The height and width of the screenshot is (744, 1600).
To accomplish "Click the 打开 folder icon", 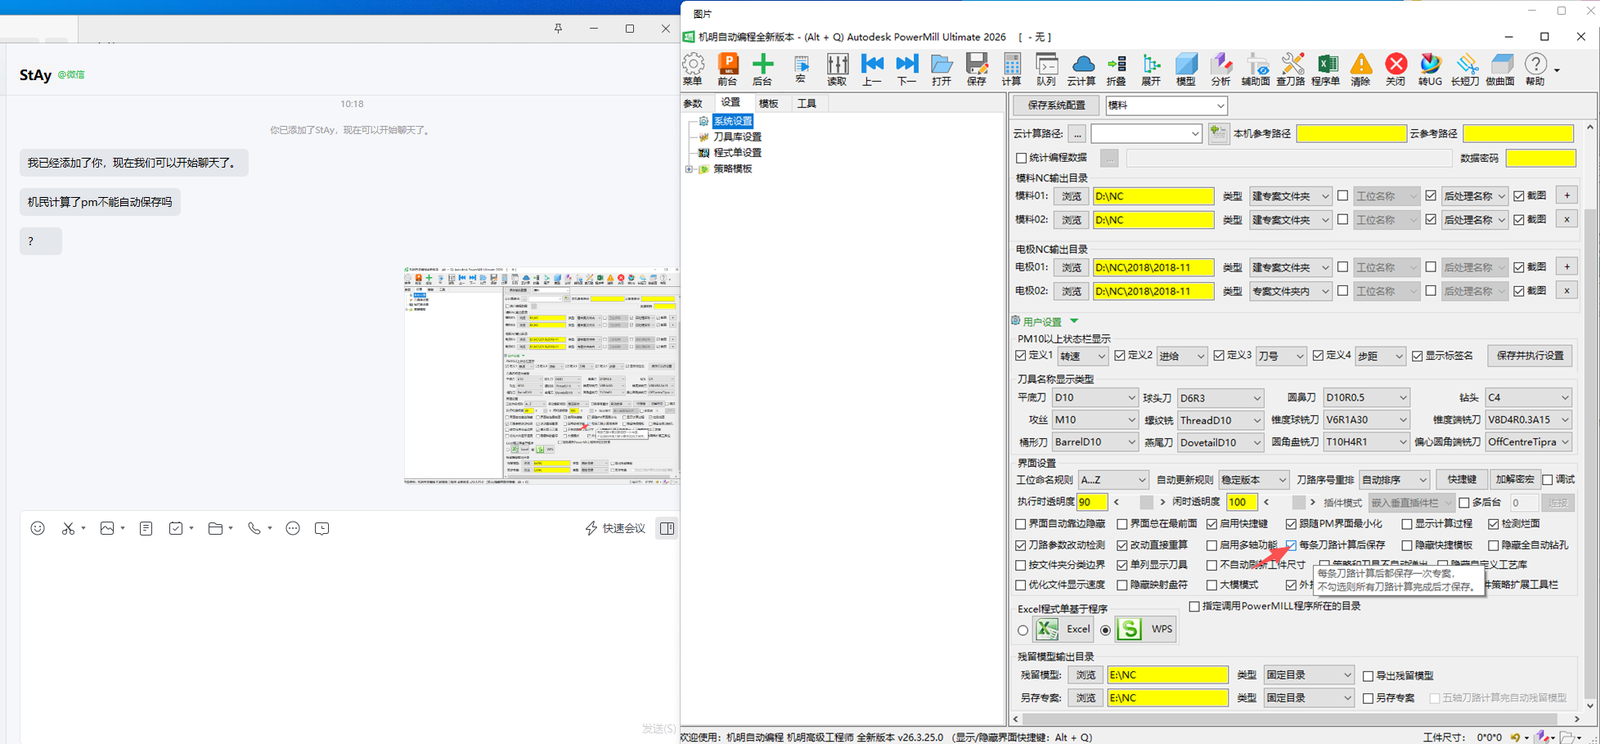I will pyautogui.click(x=942, y=69).
